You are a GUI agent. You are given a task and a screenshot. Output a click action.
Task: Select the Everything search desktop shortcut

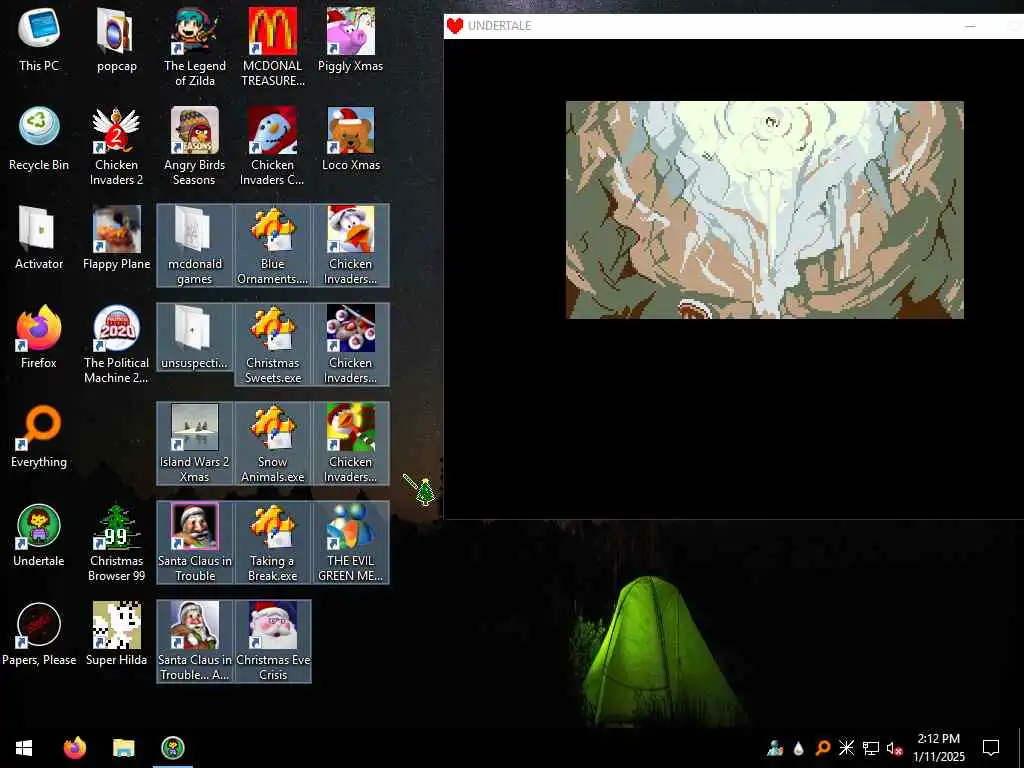point(39,436)
